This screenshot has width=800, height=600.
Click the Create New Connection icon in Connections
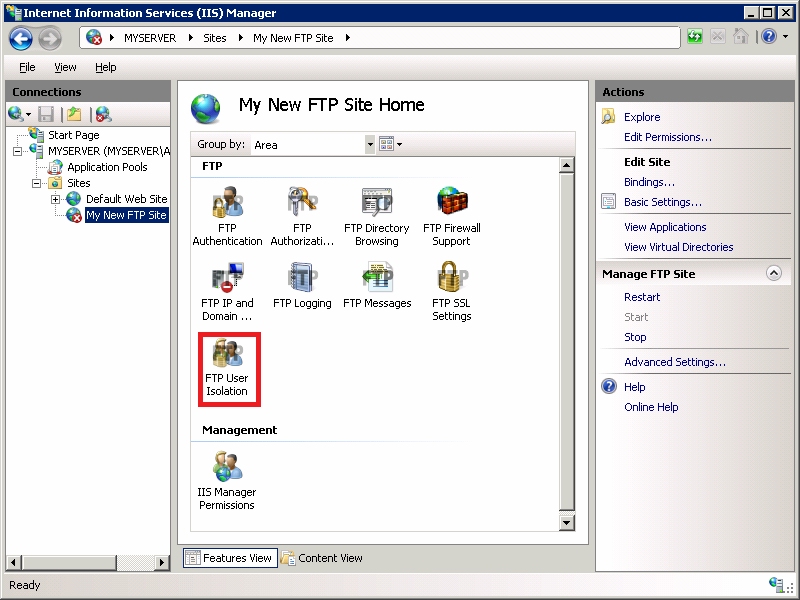point(16,114)
